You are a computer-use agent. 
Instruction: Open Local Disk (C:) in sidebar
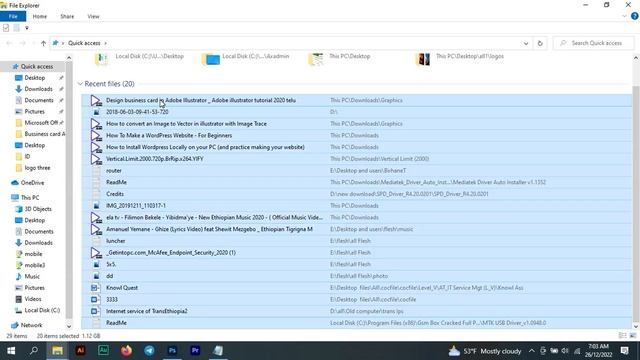click(42, 310)
